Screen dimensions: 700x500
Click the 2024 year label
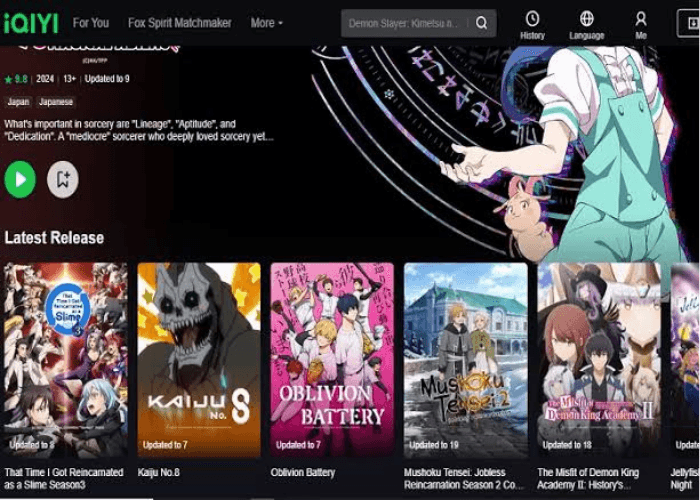[x=45, y=79]
